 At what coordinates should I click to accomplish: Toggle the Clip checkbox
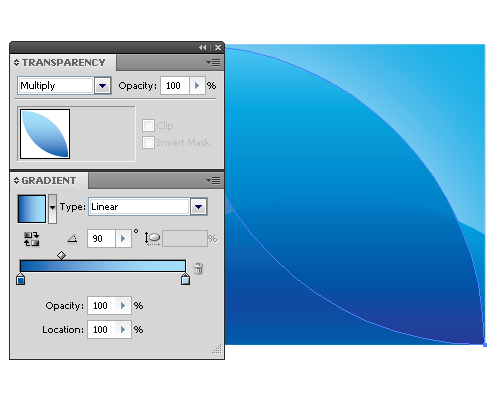click(148, 126)
